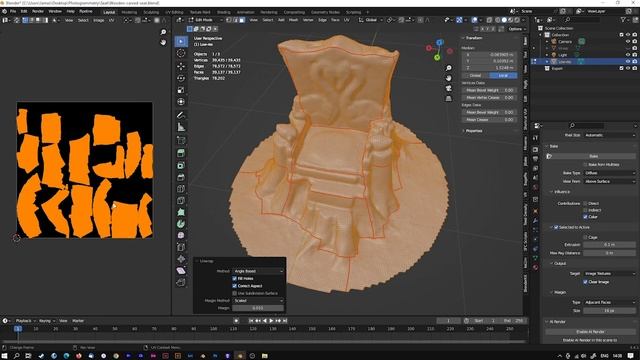640x360 pixels.
Task: Switch to the Sculpting workspace tab
Action: click(151, 12)
